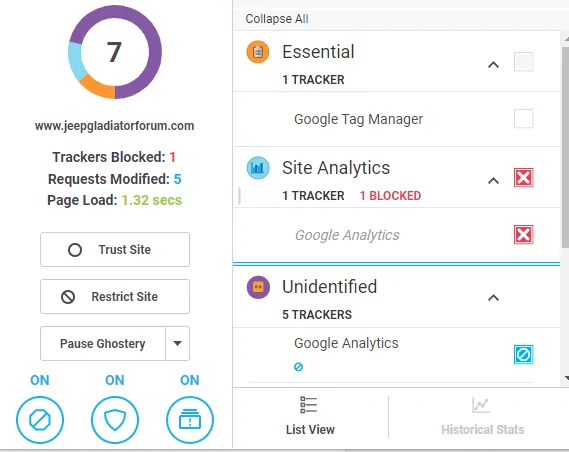
Task: Click the small blue anti-tracking icon under Google Analytics
Action: click(298, 367)
